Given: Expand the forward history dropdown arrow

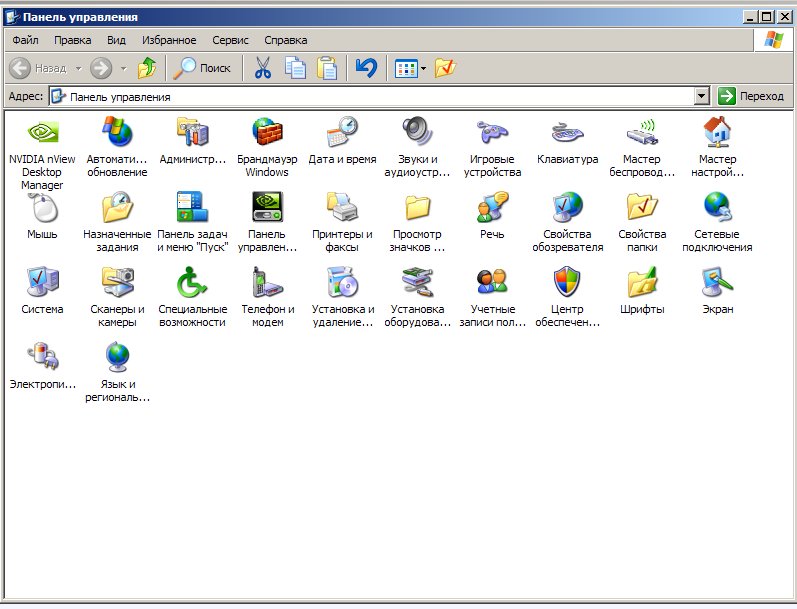Looking at the screenshot, I should [x=124, y=68].
